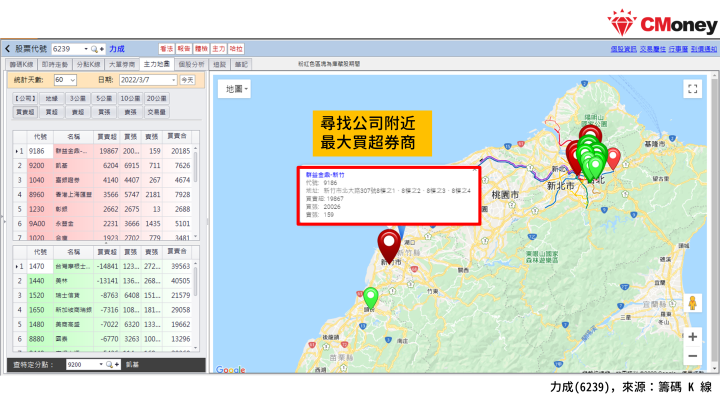Toggle the map fullscreen view

pos(692,89)
